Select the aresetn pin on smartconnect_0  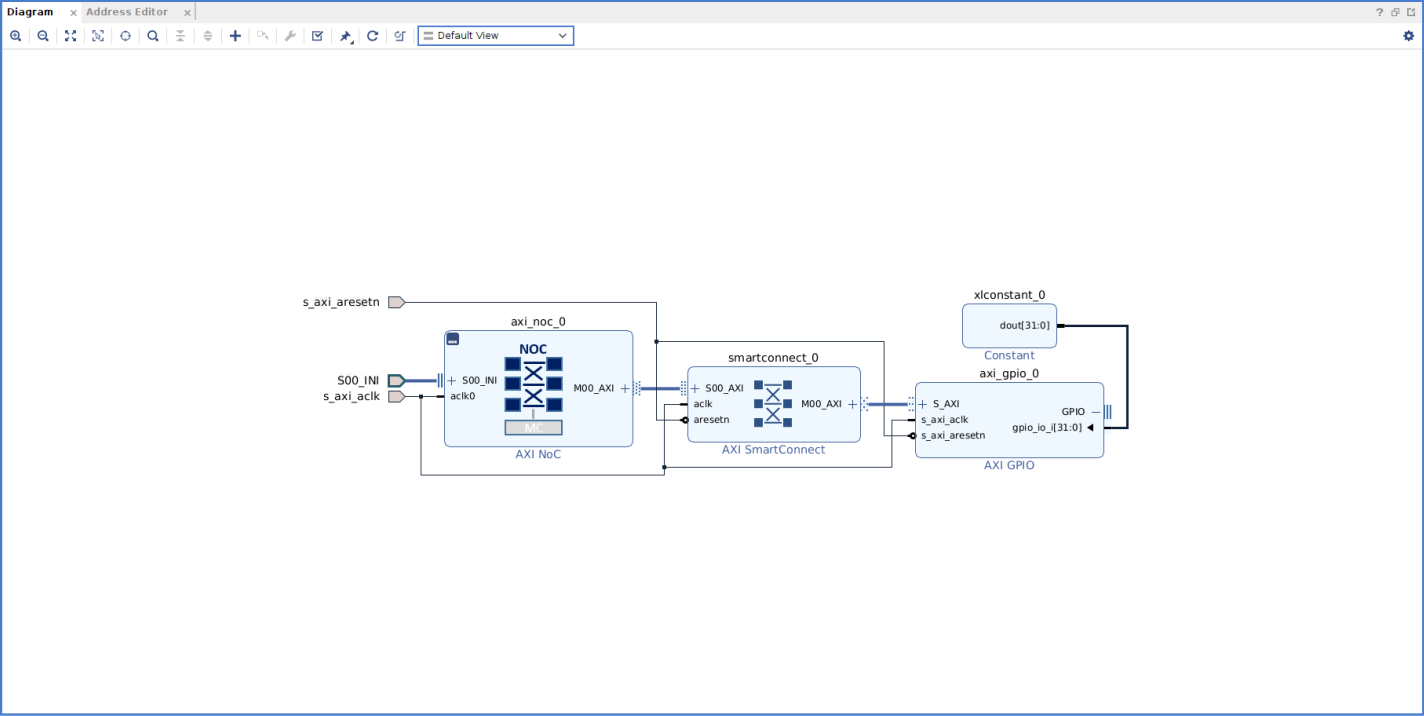pyautogui.click(x=711, y=420)
